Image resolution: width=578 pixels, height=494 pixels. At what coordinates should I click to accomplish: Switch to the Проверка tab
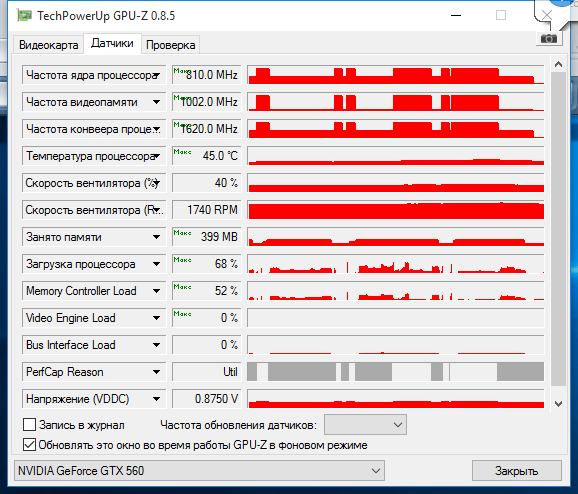click(x=170, y=45)
